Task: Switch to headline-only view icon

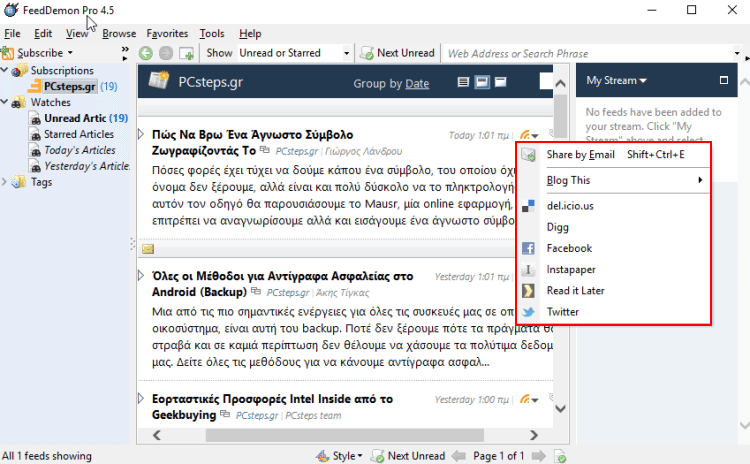Action: 463,82
